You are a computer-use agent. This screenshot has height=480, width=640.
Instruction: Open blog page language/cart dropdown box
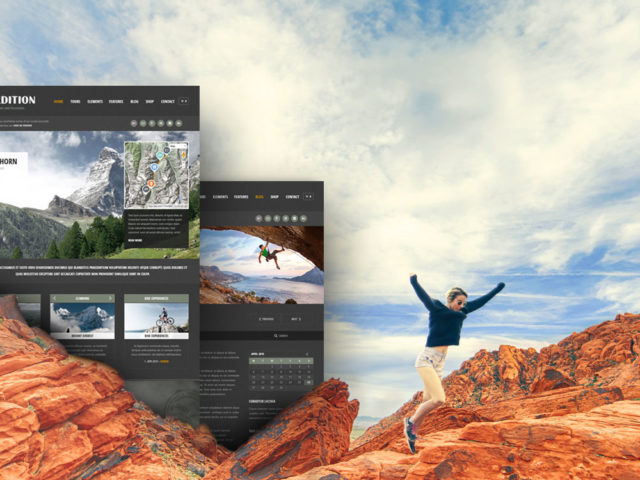tap(309, 196)
